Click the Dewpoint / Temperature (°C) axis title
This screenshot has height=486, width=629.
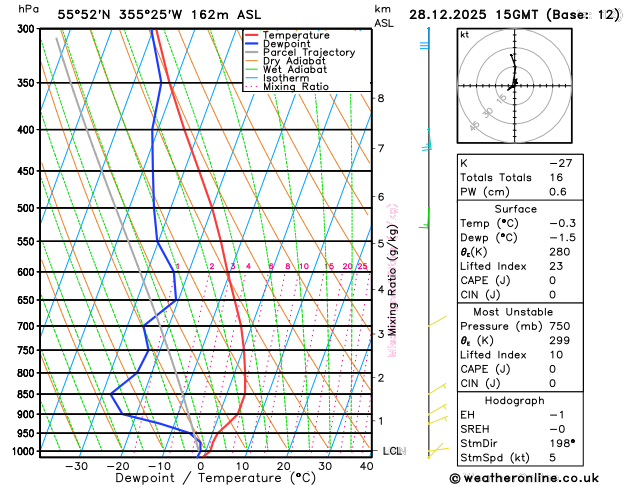tap(216, 478)
